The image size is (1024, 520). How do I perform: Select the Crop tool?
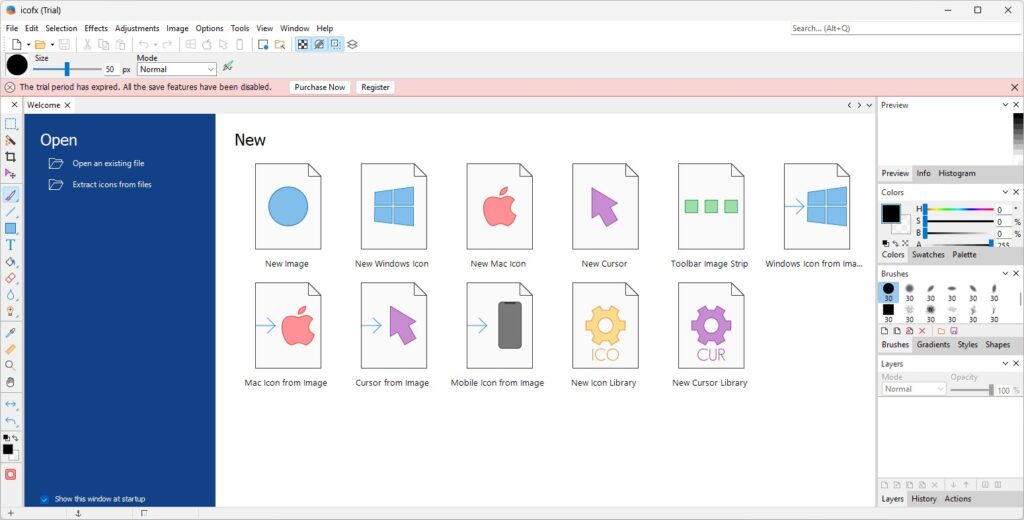coord(11,157)
